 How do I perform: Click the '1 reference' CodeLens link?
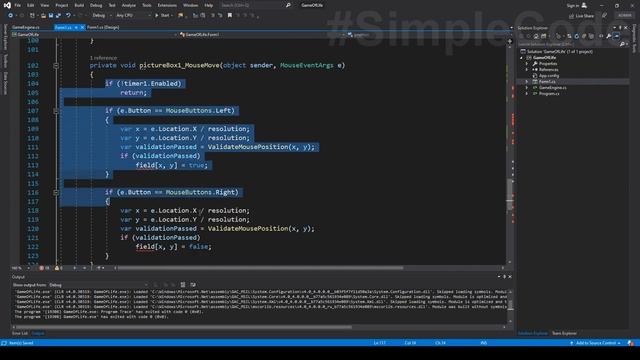pos(103,58)
